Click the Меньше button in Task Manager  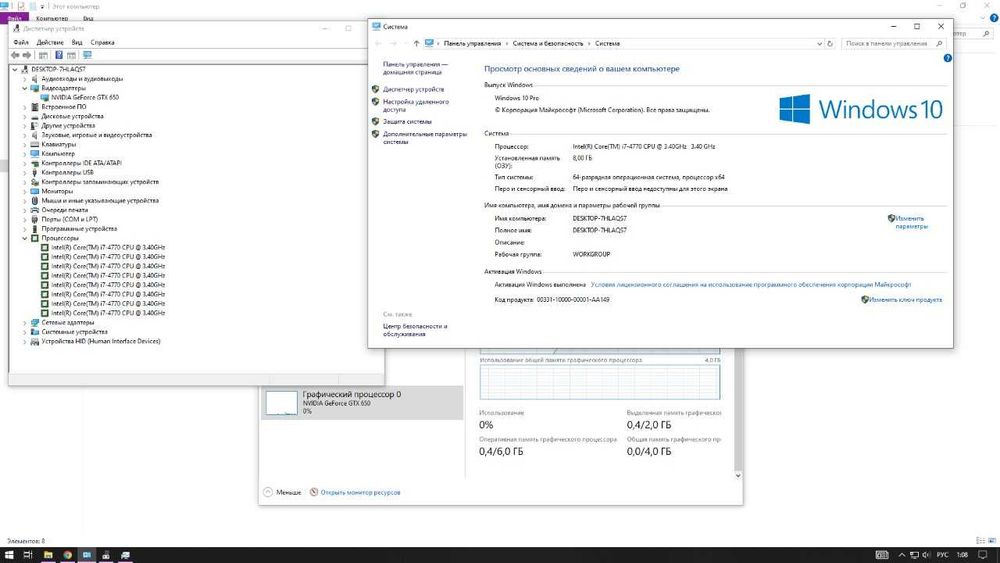283,492
